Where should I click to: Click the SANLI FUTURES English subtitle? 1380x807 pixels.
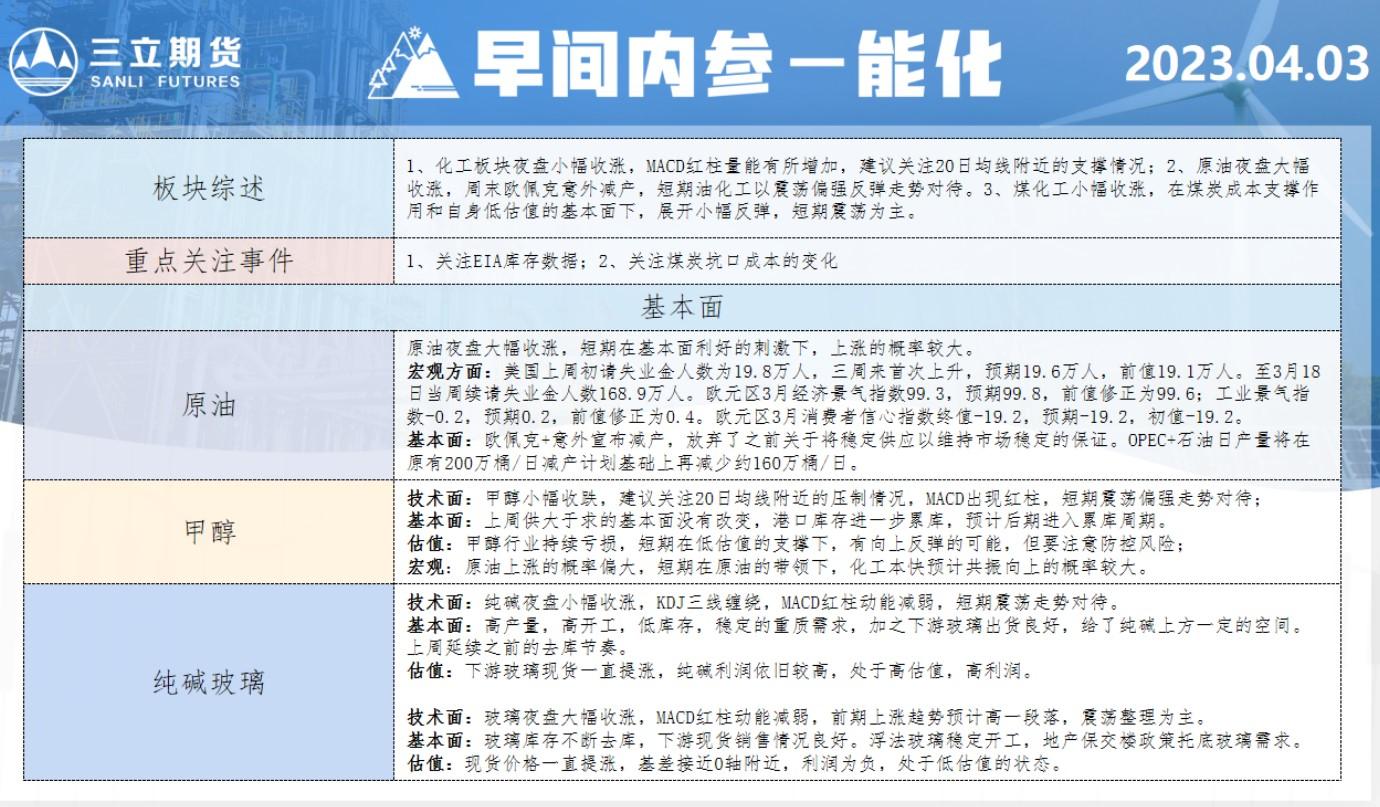click(165, 82)
